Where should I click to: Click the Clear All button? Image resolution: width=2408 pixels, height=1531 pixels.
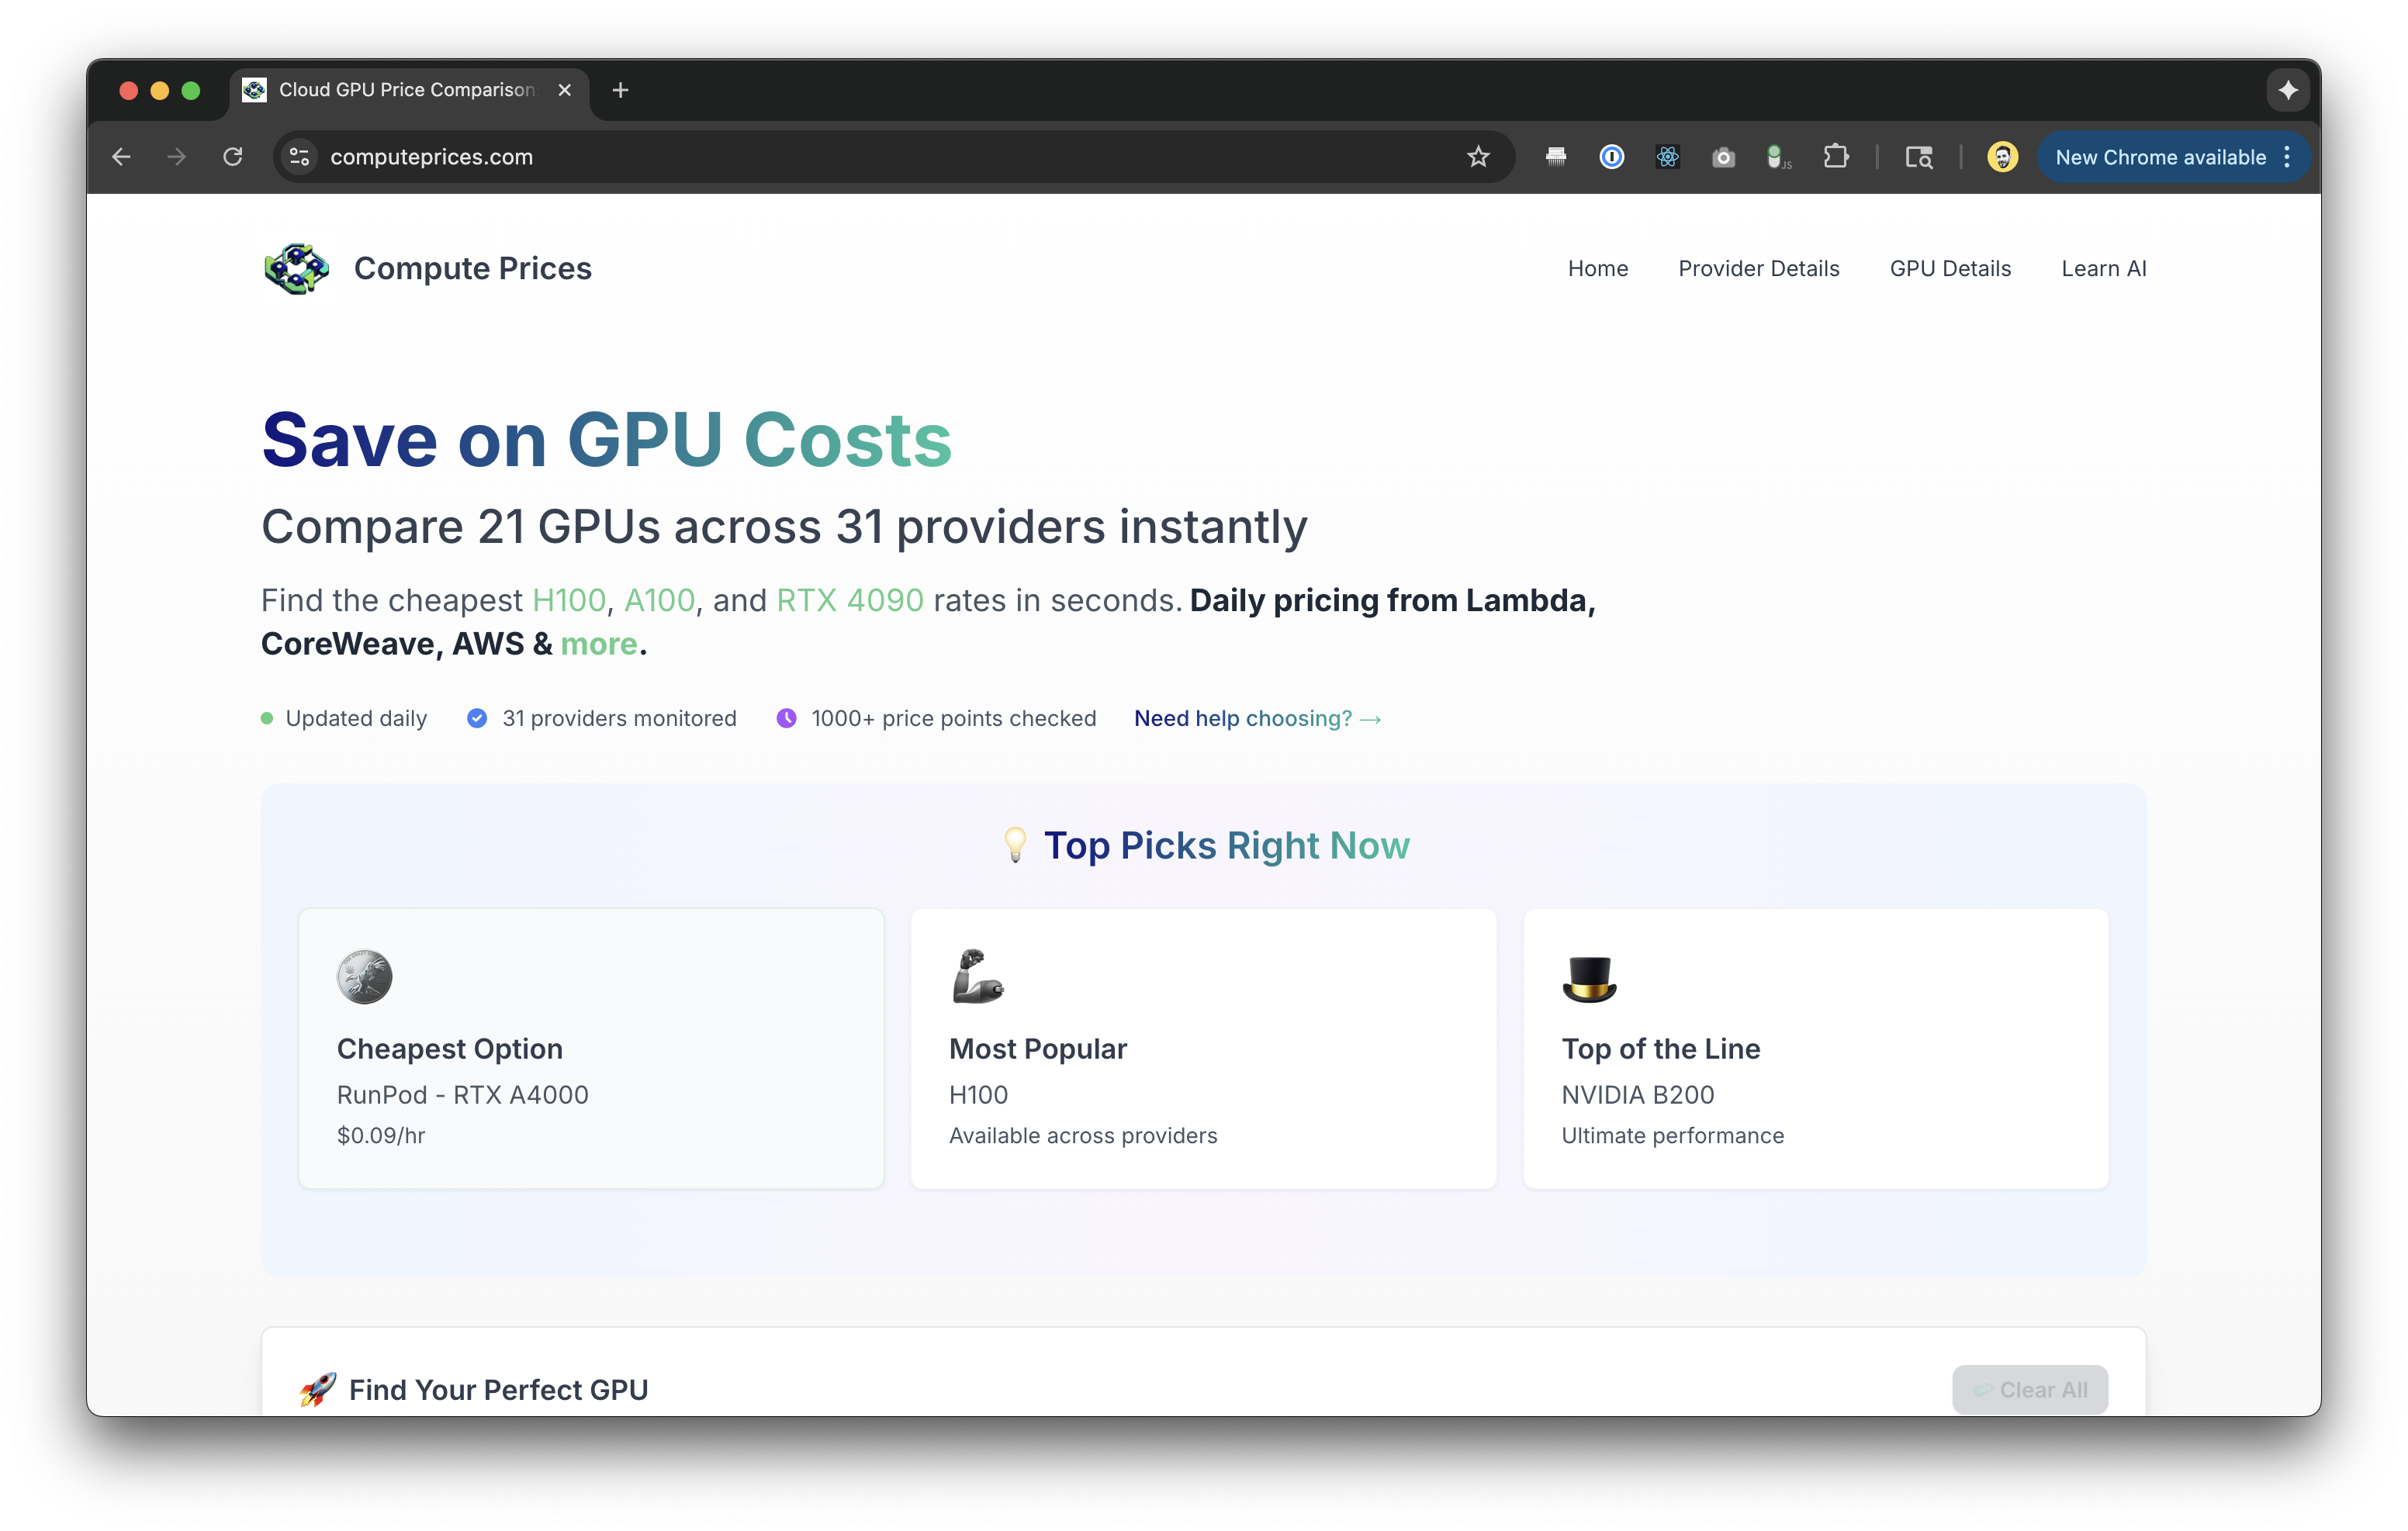pos(2030,1389)
